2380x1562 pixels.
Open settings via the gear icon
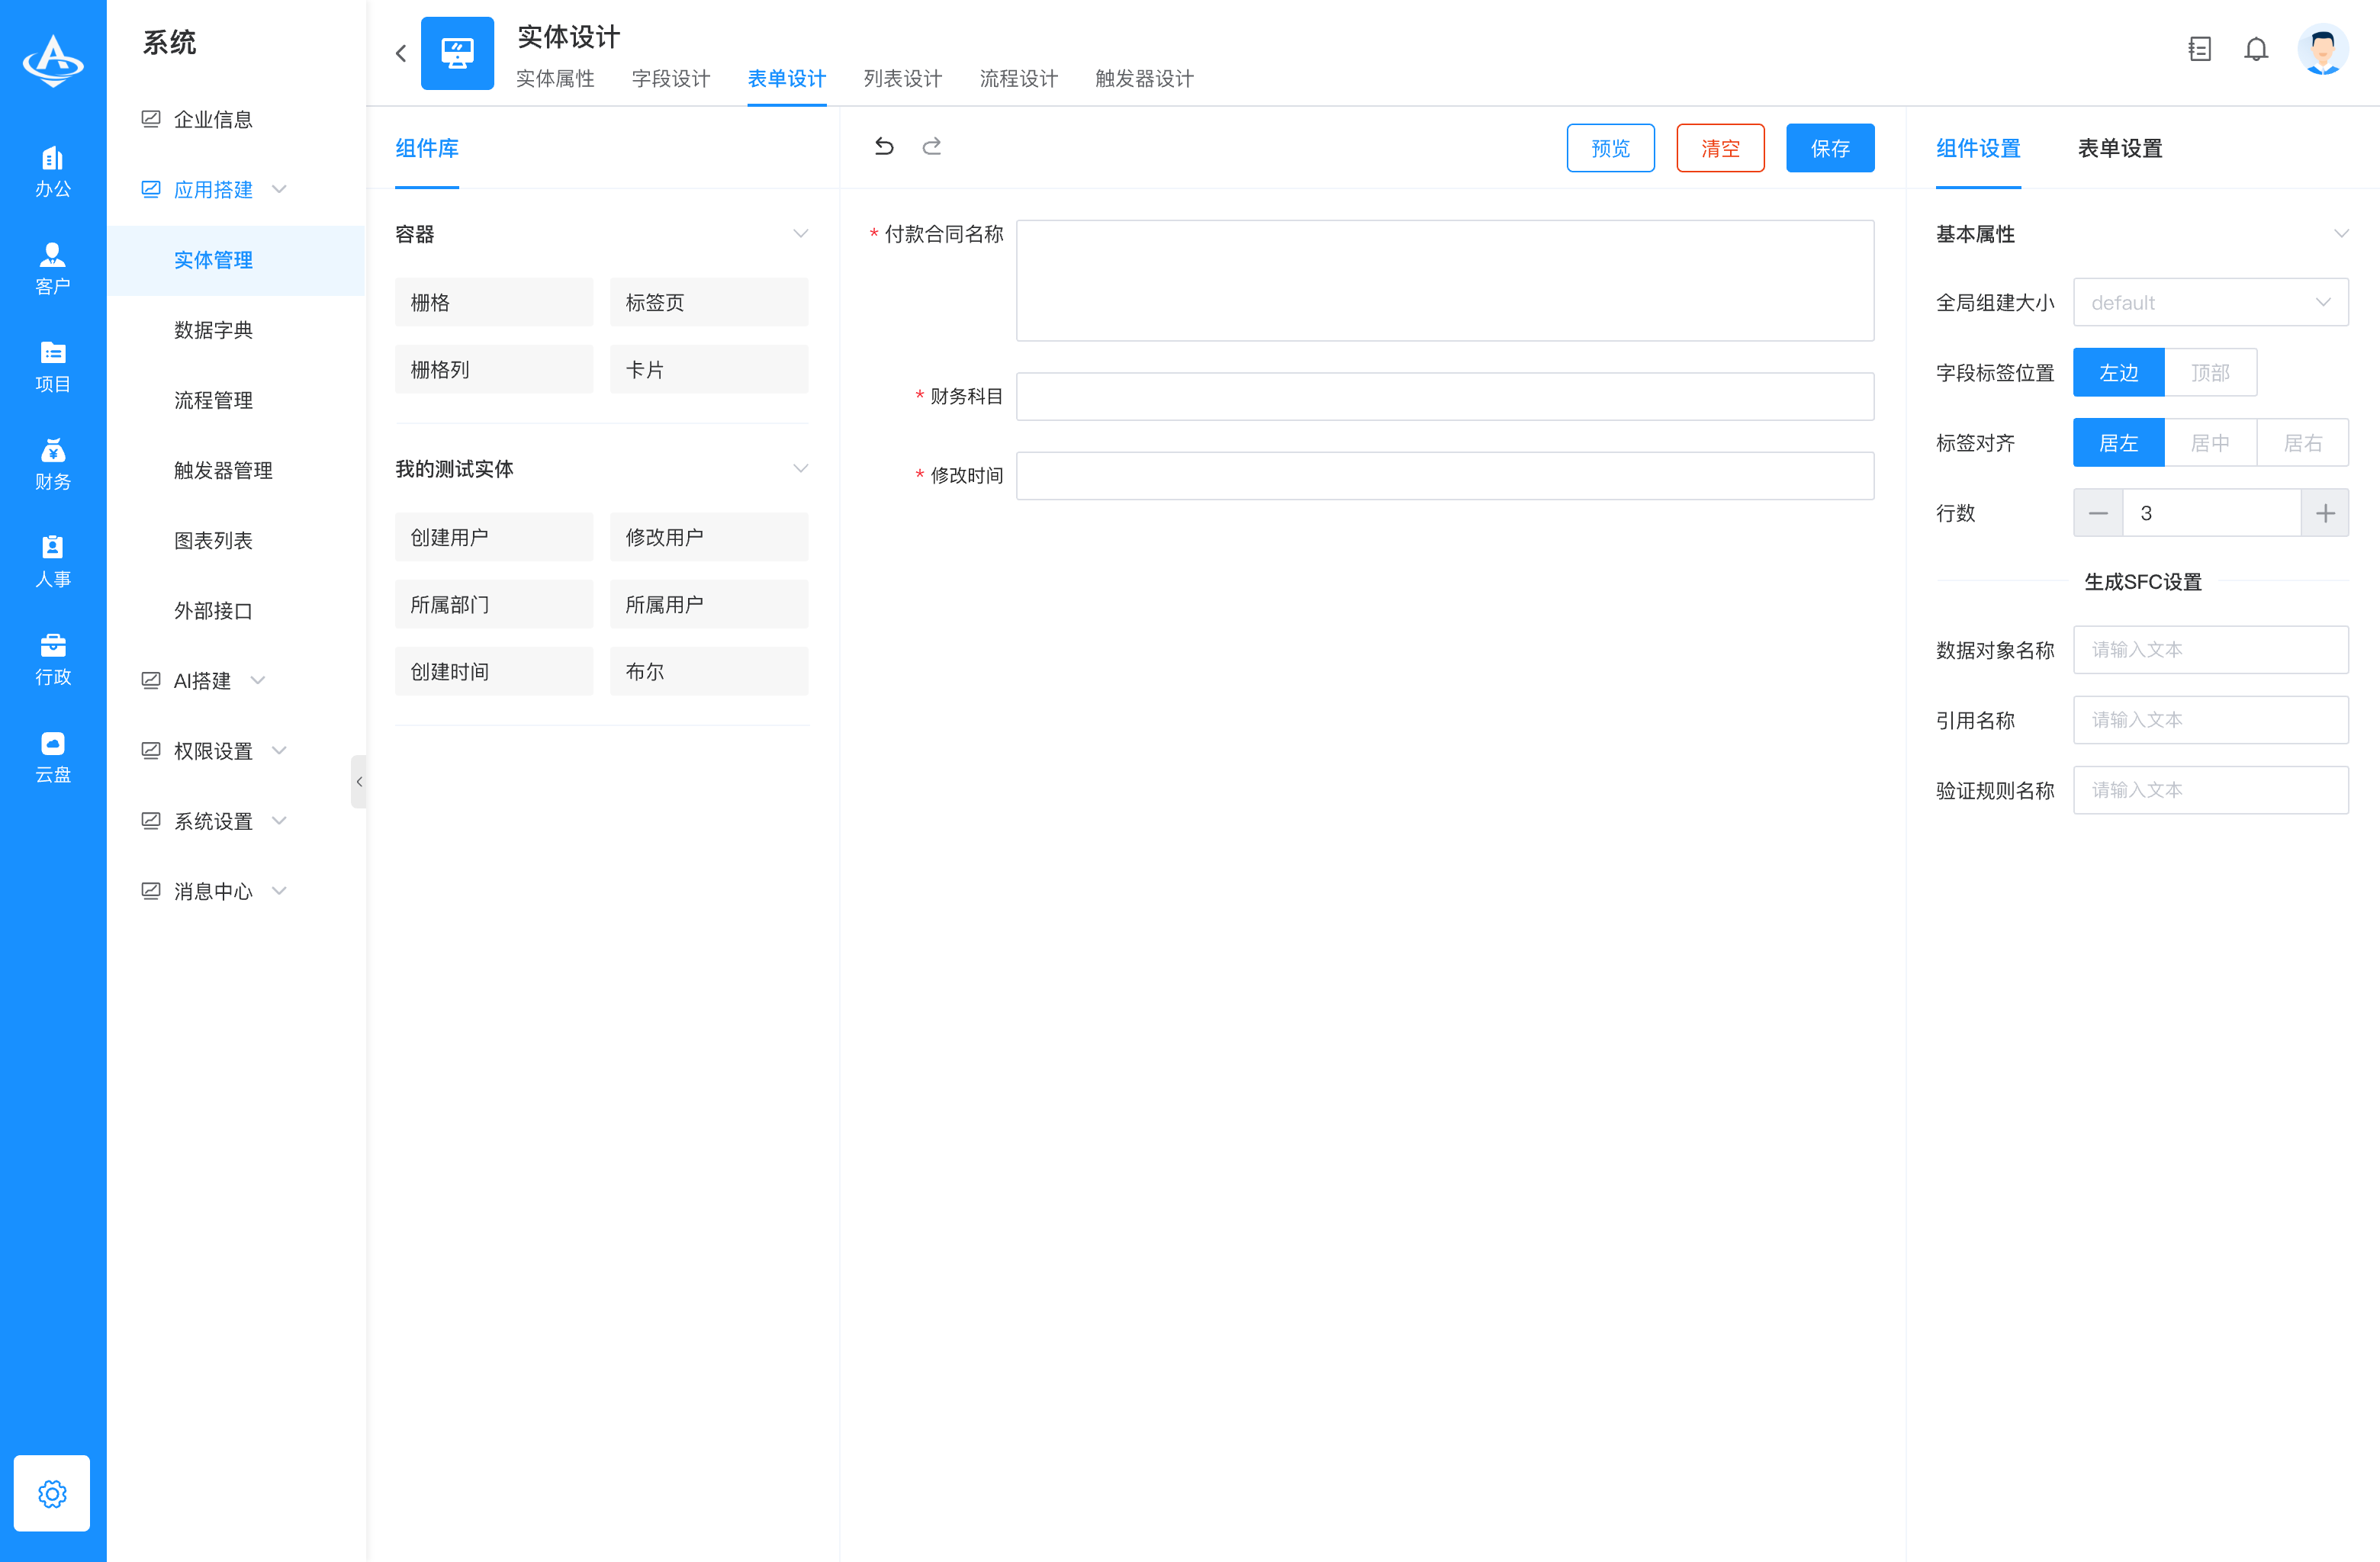coord(52,1493)
